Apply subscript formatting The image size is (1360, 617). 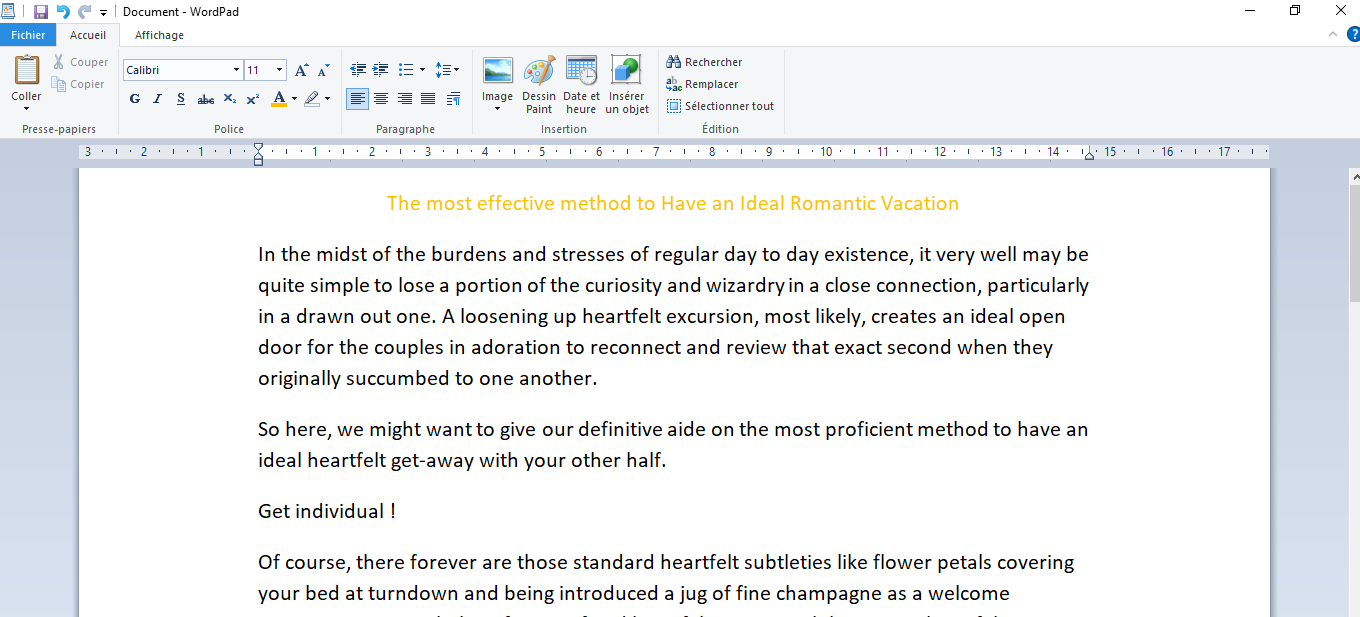[x=230, y=99]
